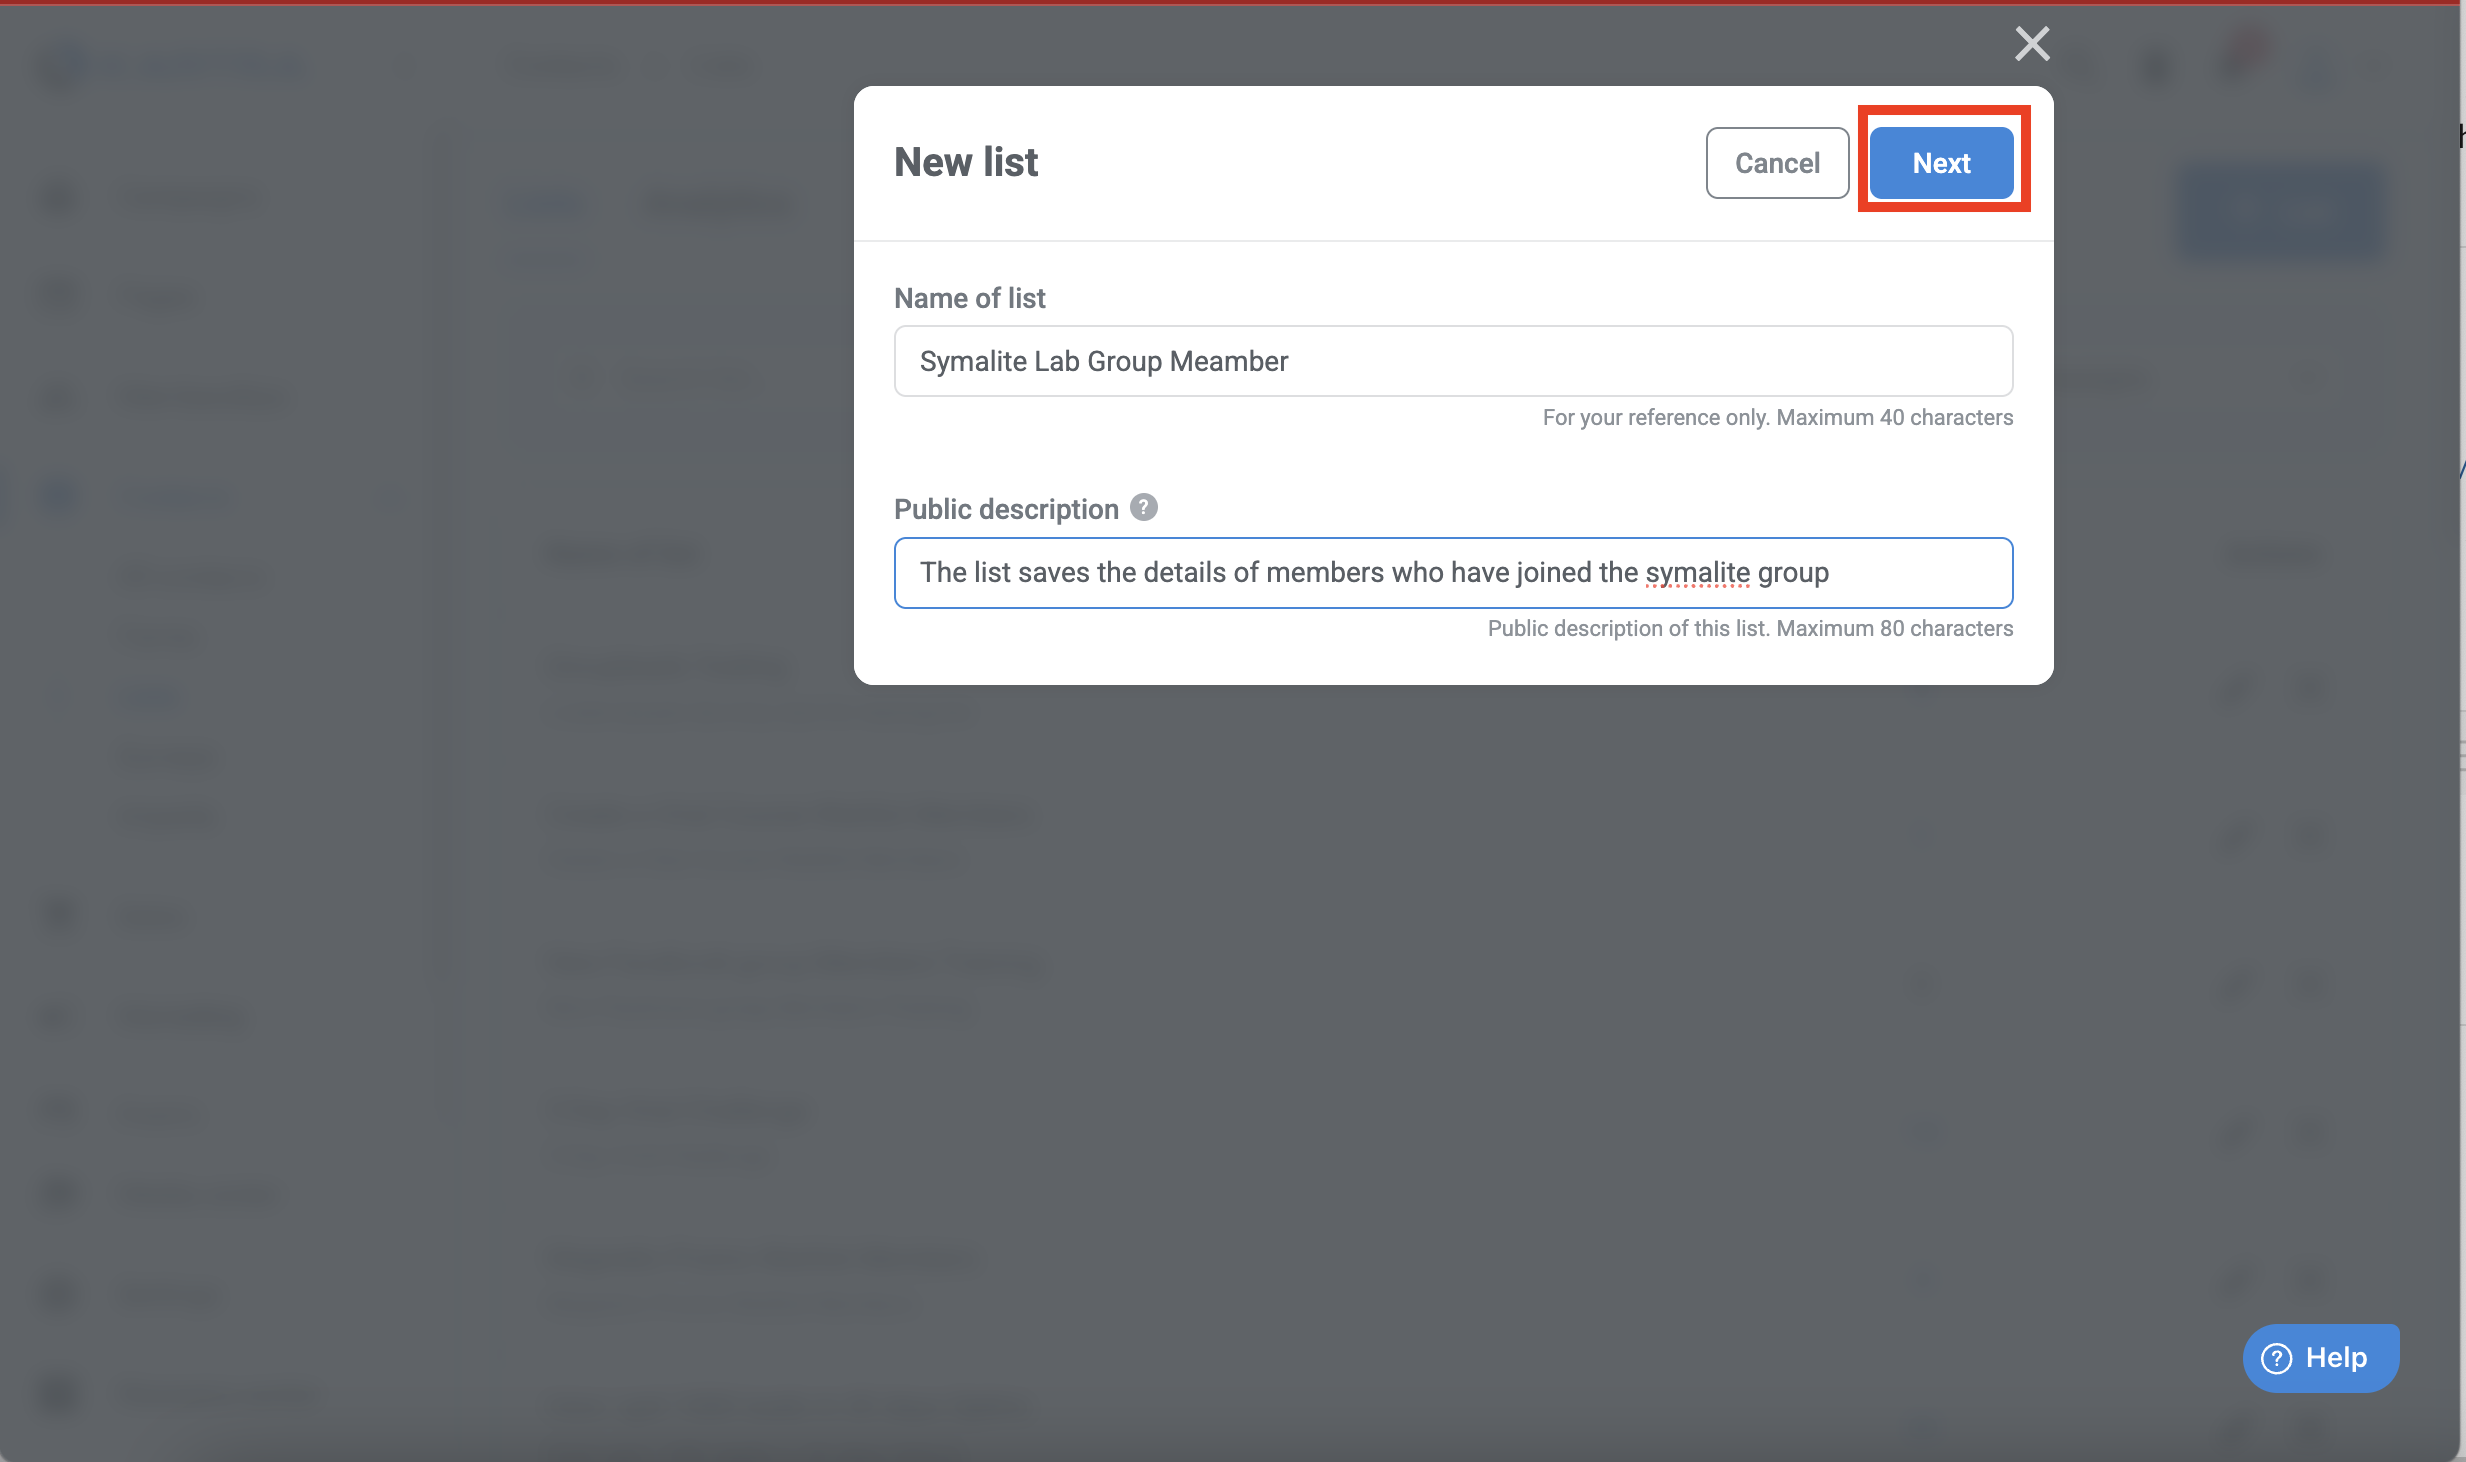Click the Public description label text
2466x1462 pixels.
(1005, 509)
